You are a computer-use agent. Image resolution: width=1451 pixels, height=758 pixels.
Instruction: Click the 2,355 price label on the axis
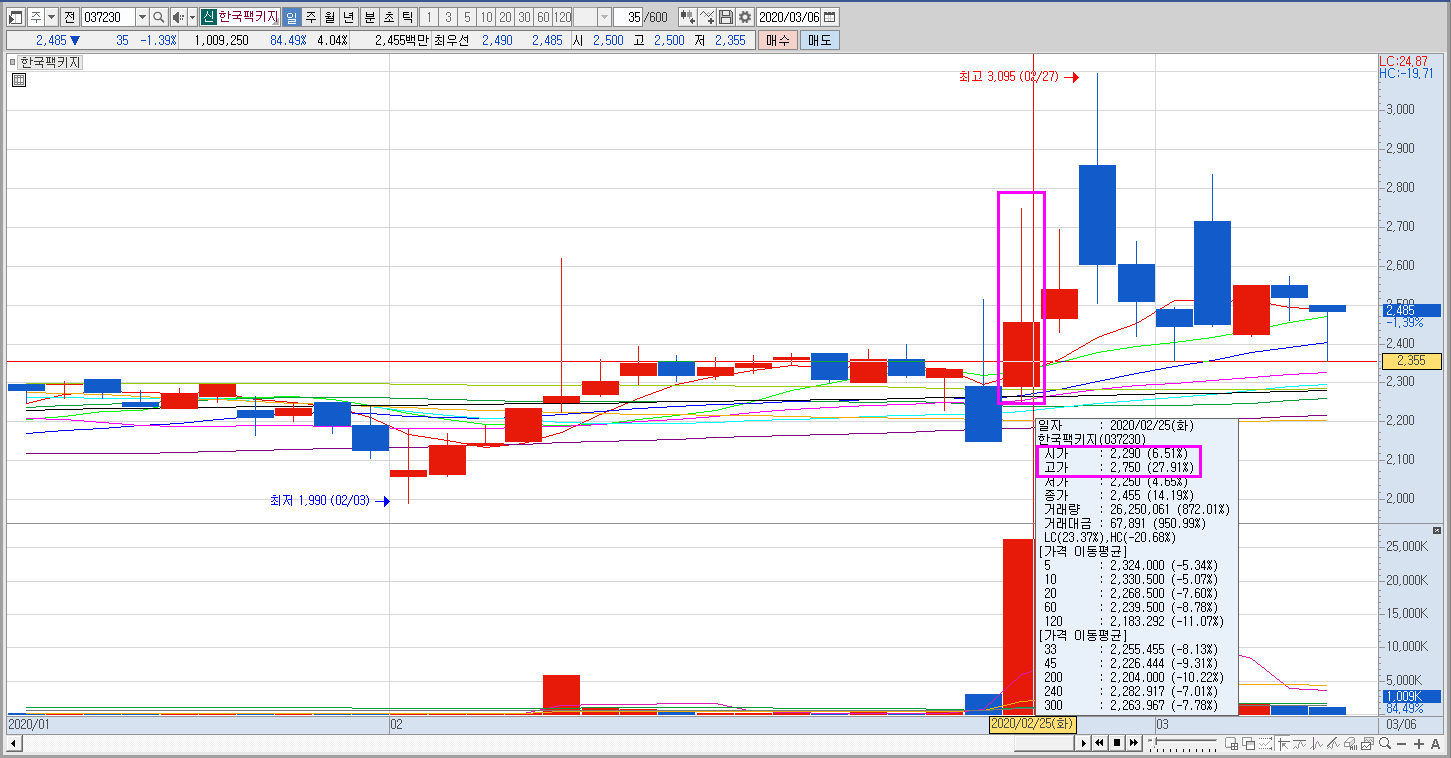point(1410,361)
